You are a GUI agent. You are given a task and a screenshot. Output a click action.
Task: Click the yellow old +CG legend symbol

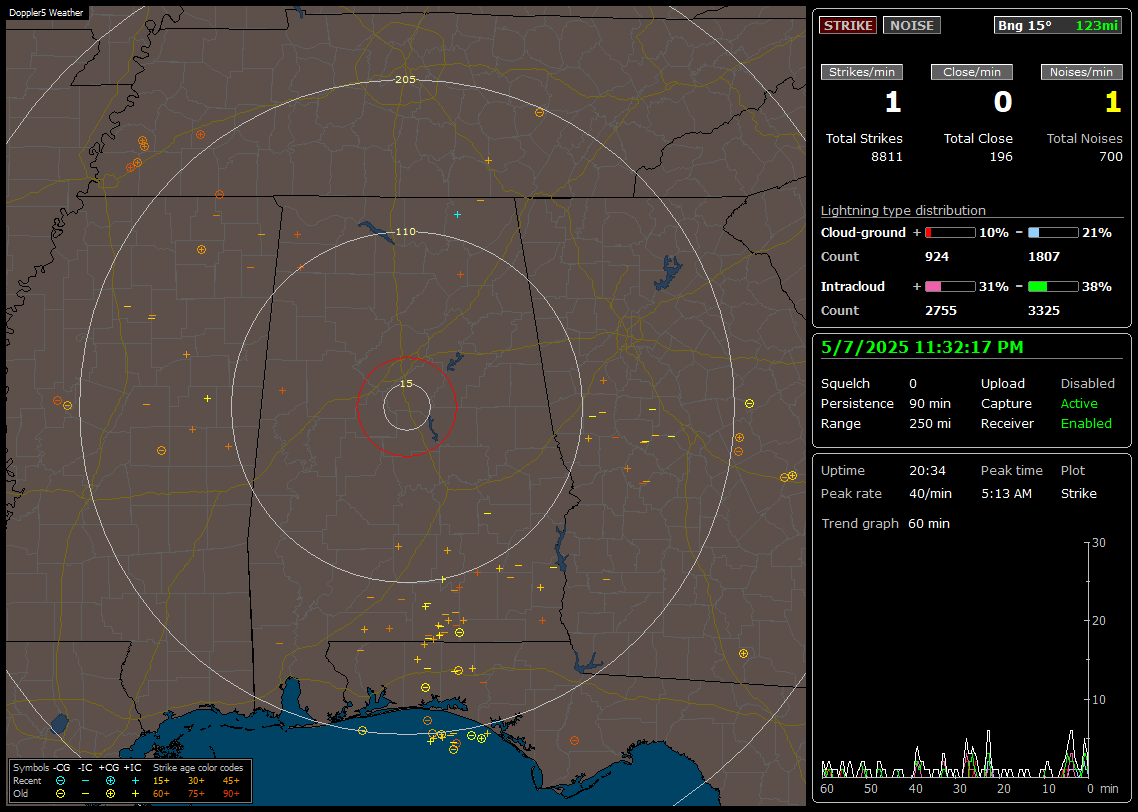[110, 794]
